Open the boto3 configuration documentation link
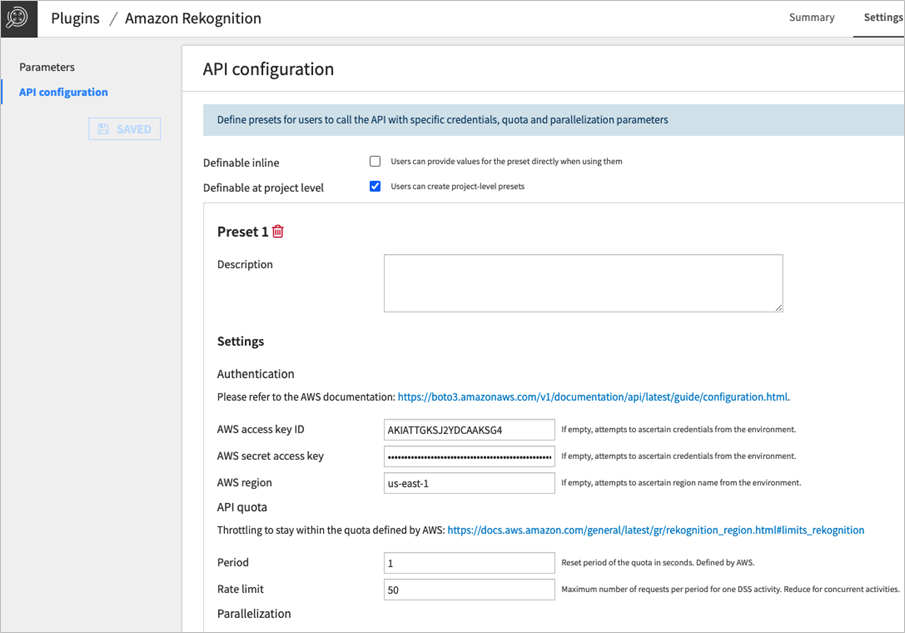The height and width of the screenshot is (633, 905). [592, 397]
